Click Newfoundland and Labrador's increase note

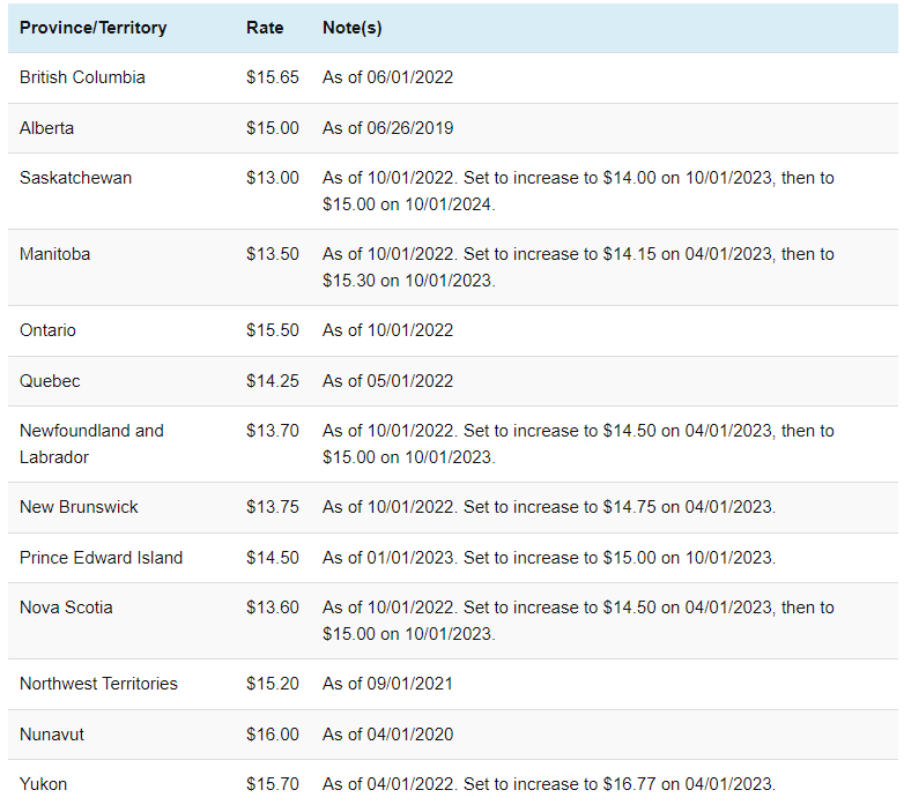(x=578, y=443)
